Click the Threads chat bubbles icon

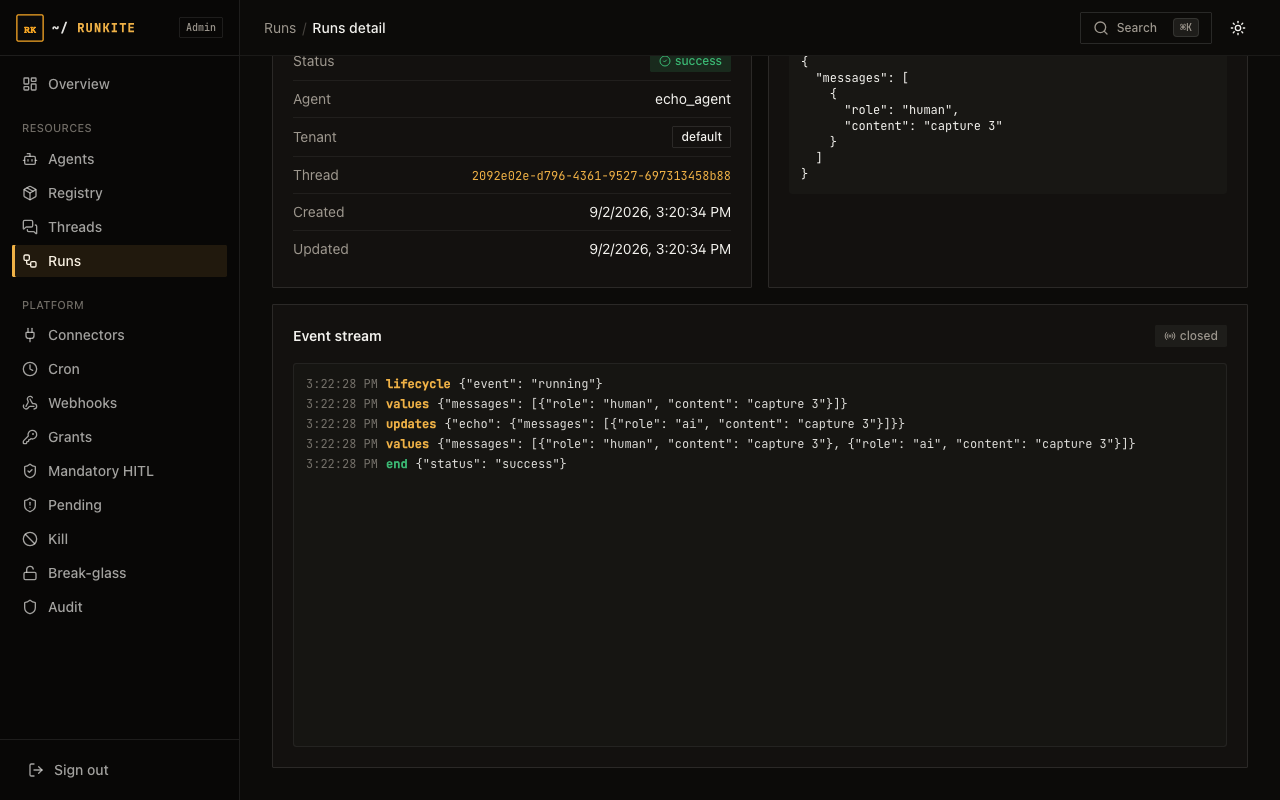(30, 227)
